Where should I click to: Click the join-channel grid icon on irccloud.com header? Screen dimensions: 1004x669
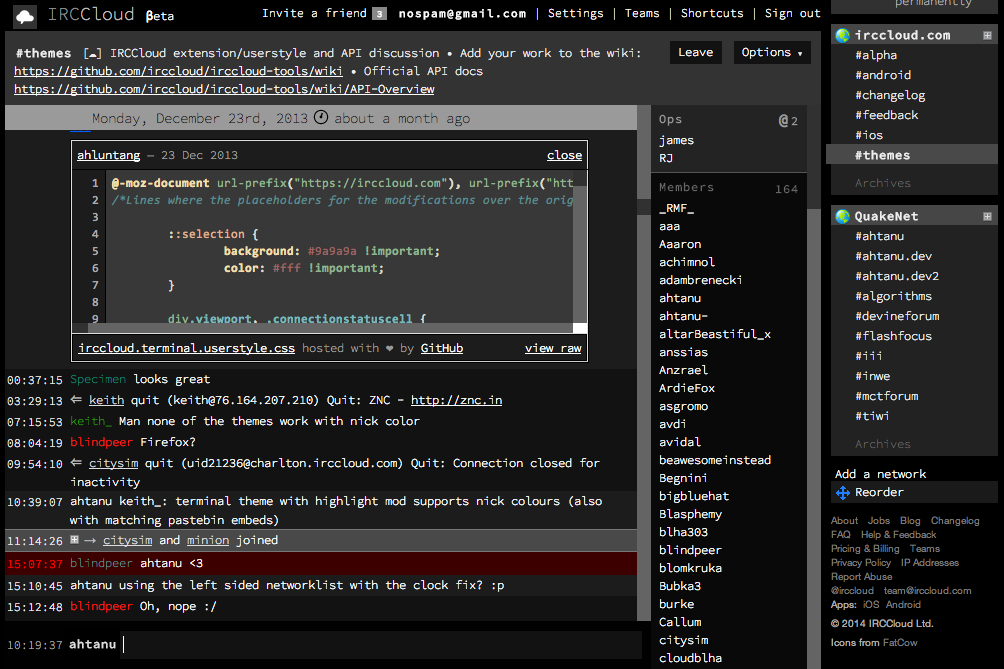click(987, 34)
